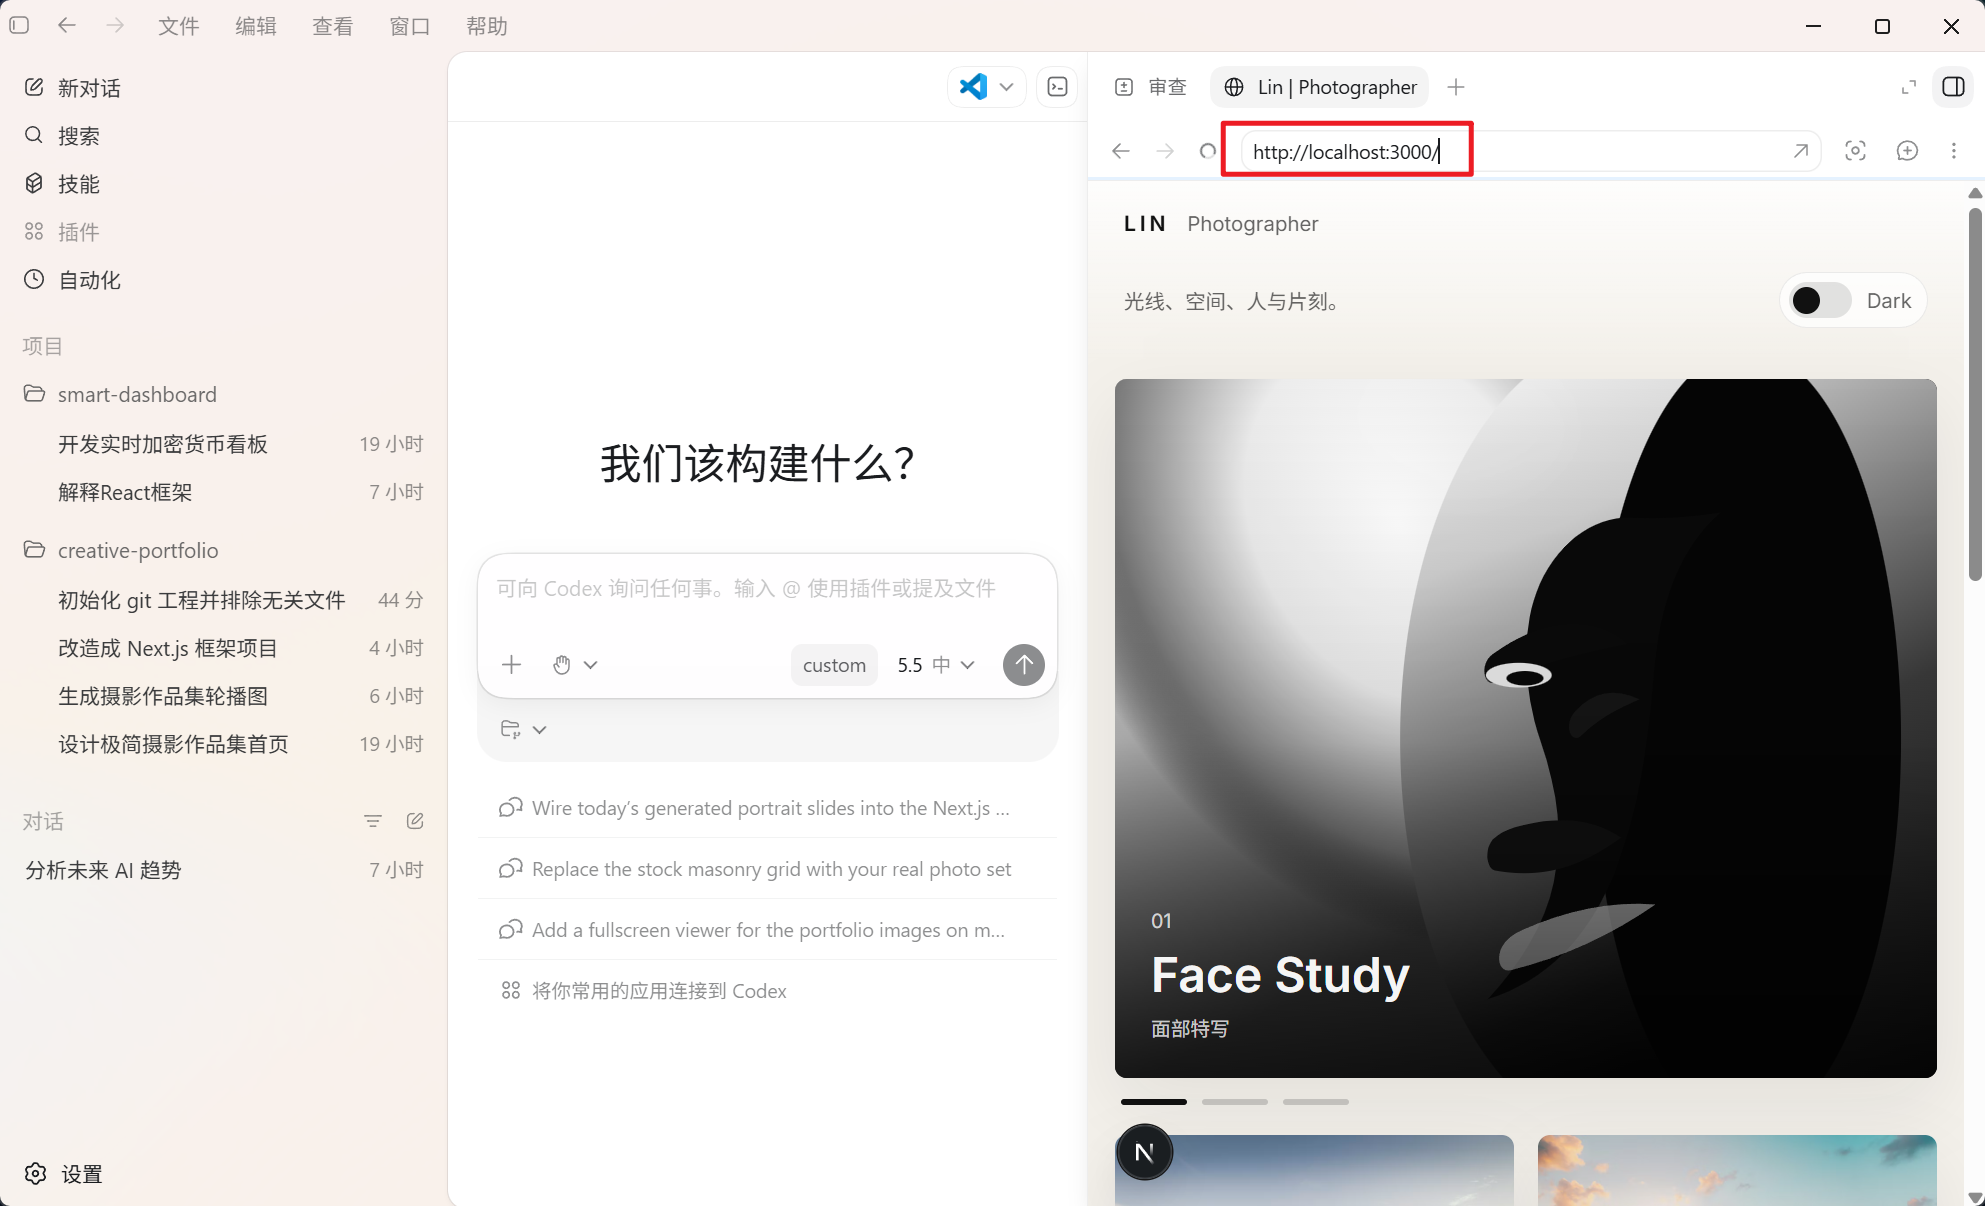Toggle the left sidebar panel icon

(19, 26)
